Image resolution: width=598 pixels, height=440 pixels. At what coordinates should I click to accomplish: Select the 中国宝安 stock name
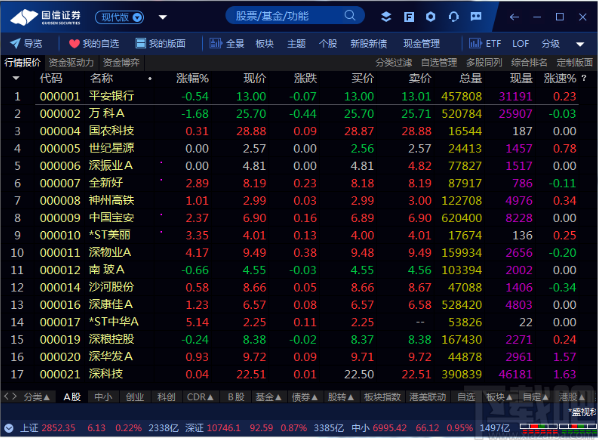point(111,218)
